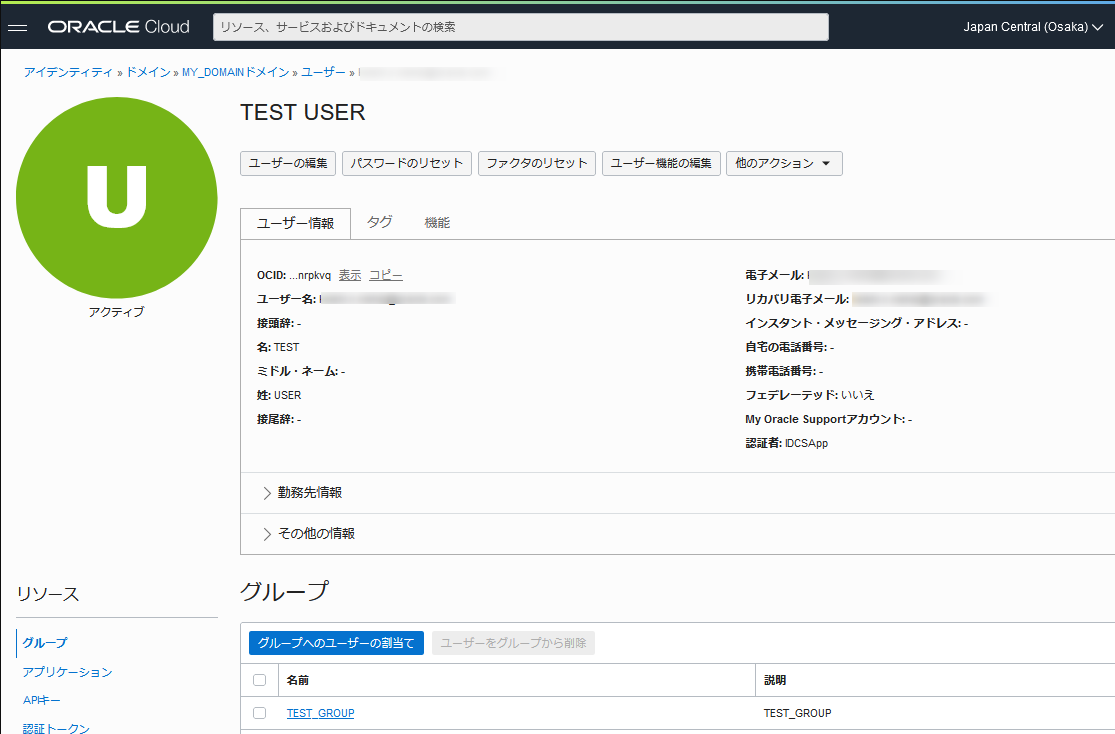The width and height of the screenshot is (1115, 734).
Task: Click the 名前 column header
Action: [x=298, y=680]
